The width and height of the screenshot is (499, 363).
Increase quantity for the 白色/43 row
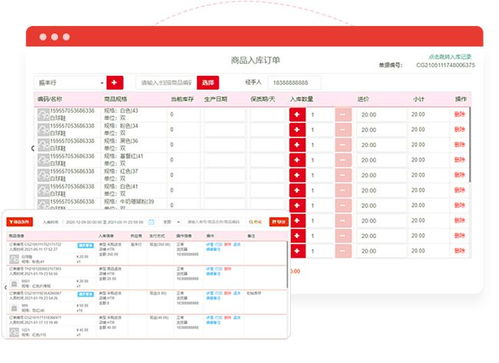(297, 115)
